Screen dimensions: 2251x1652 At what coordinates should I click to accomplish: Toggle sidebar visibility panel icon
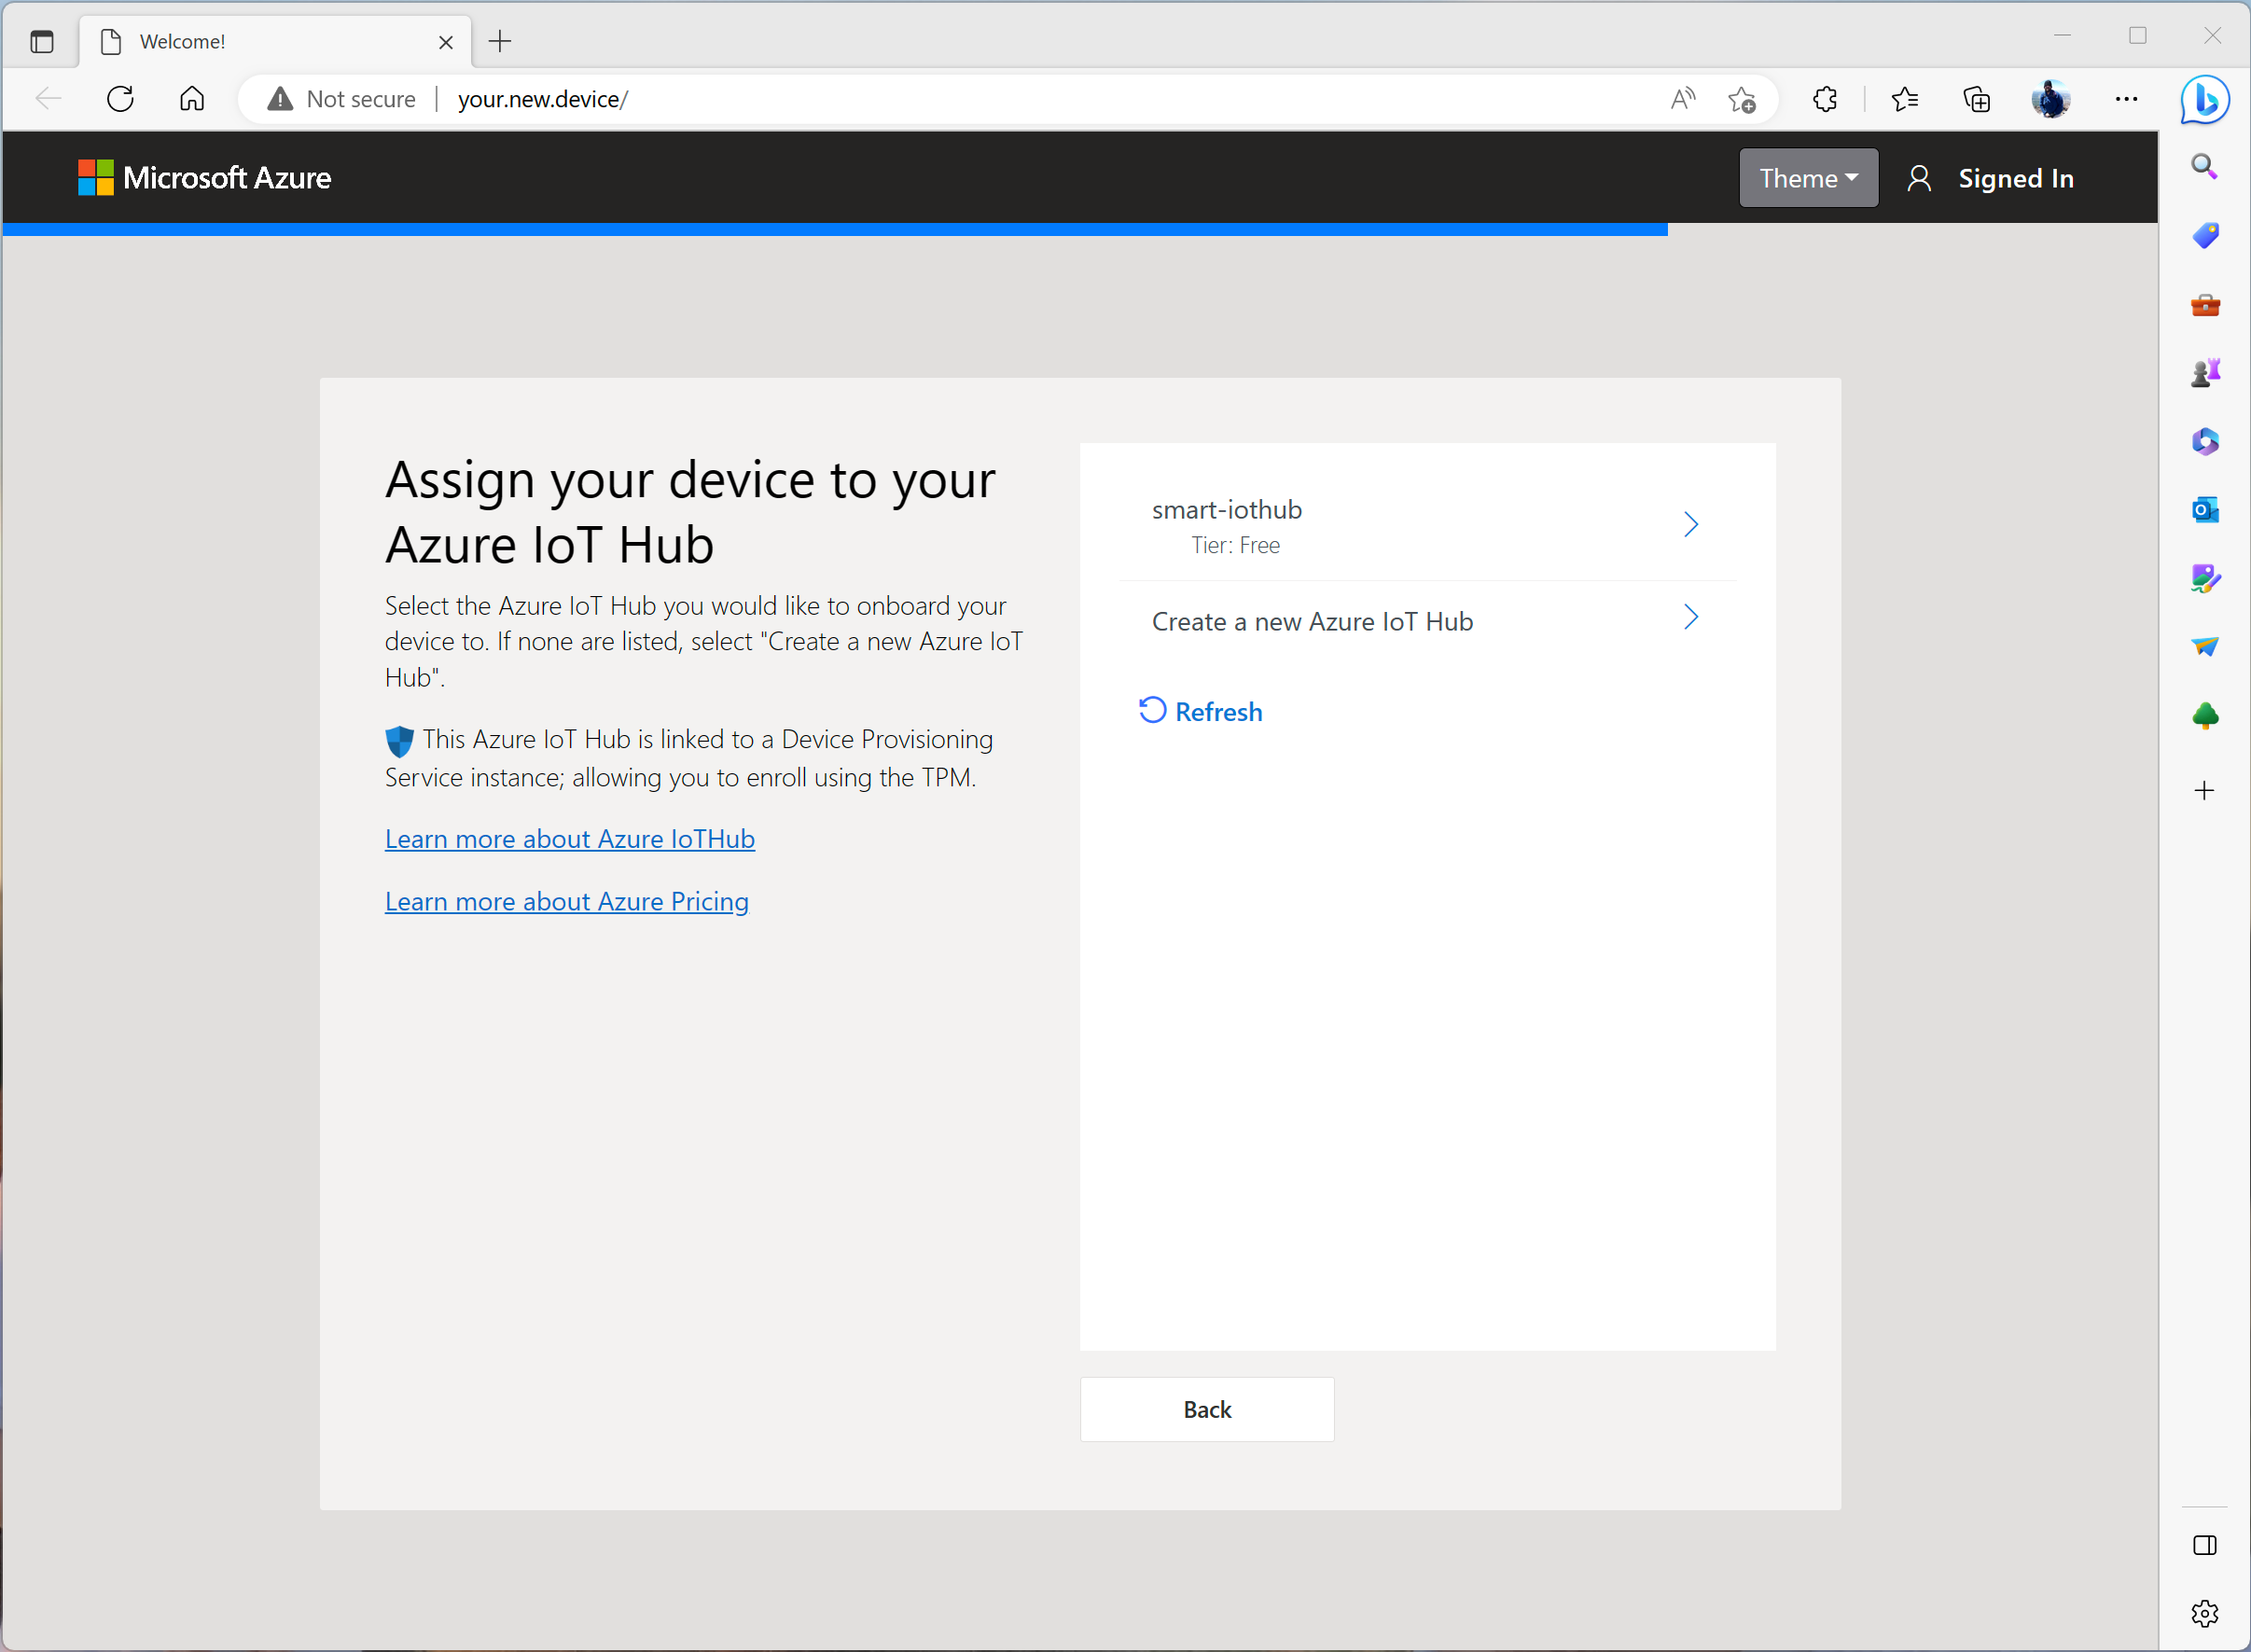(x=2205, y=1545)
